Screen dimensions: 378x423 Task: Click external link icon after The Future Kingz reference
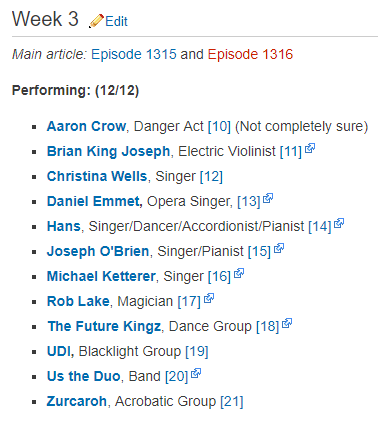click(287, 323)
